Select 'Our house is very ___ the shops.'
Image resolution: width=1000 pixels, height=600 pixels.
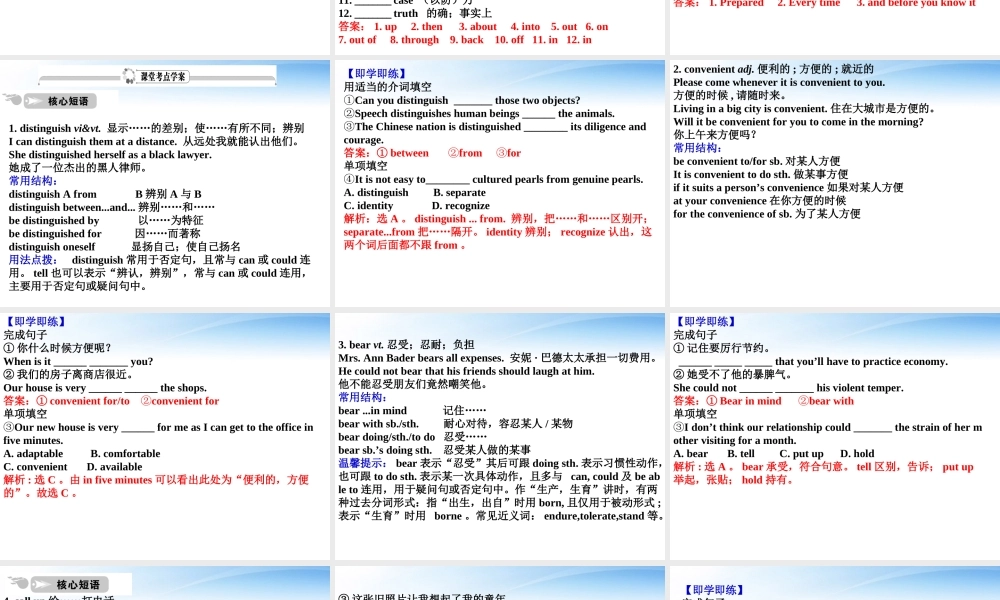tap(105, 388)
